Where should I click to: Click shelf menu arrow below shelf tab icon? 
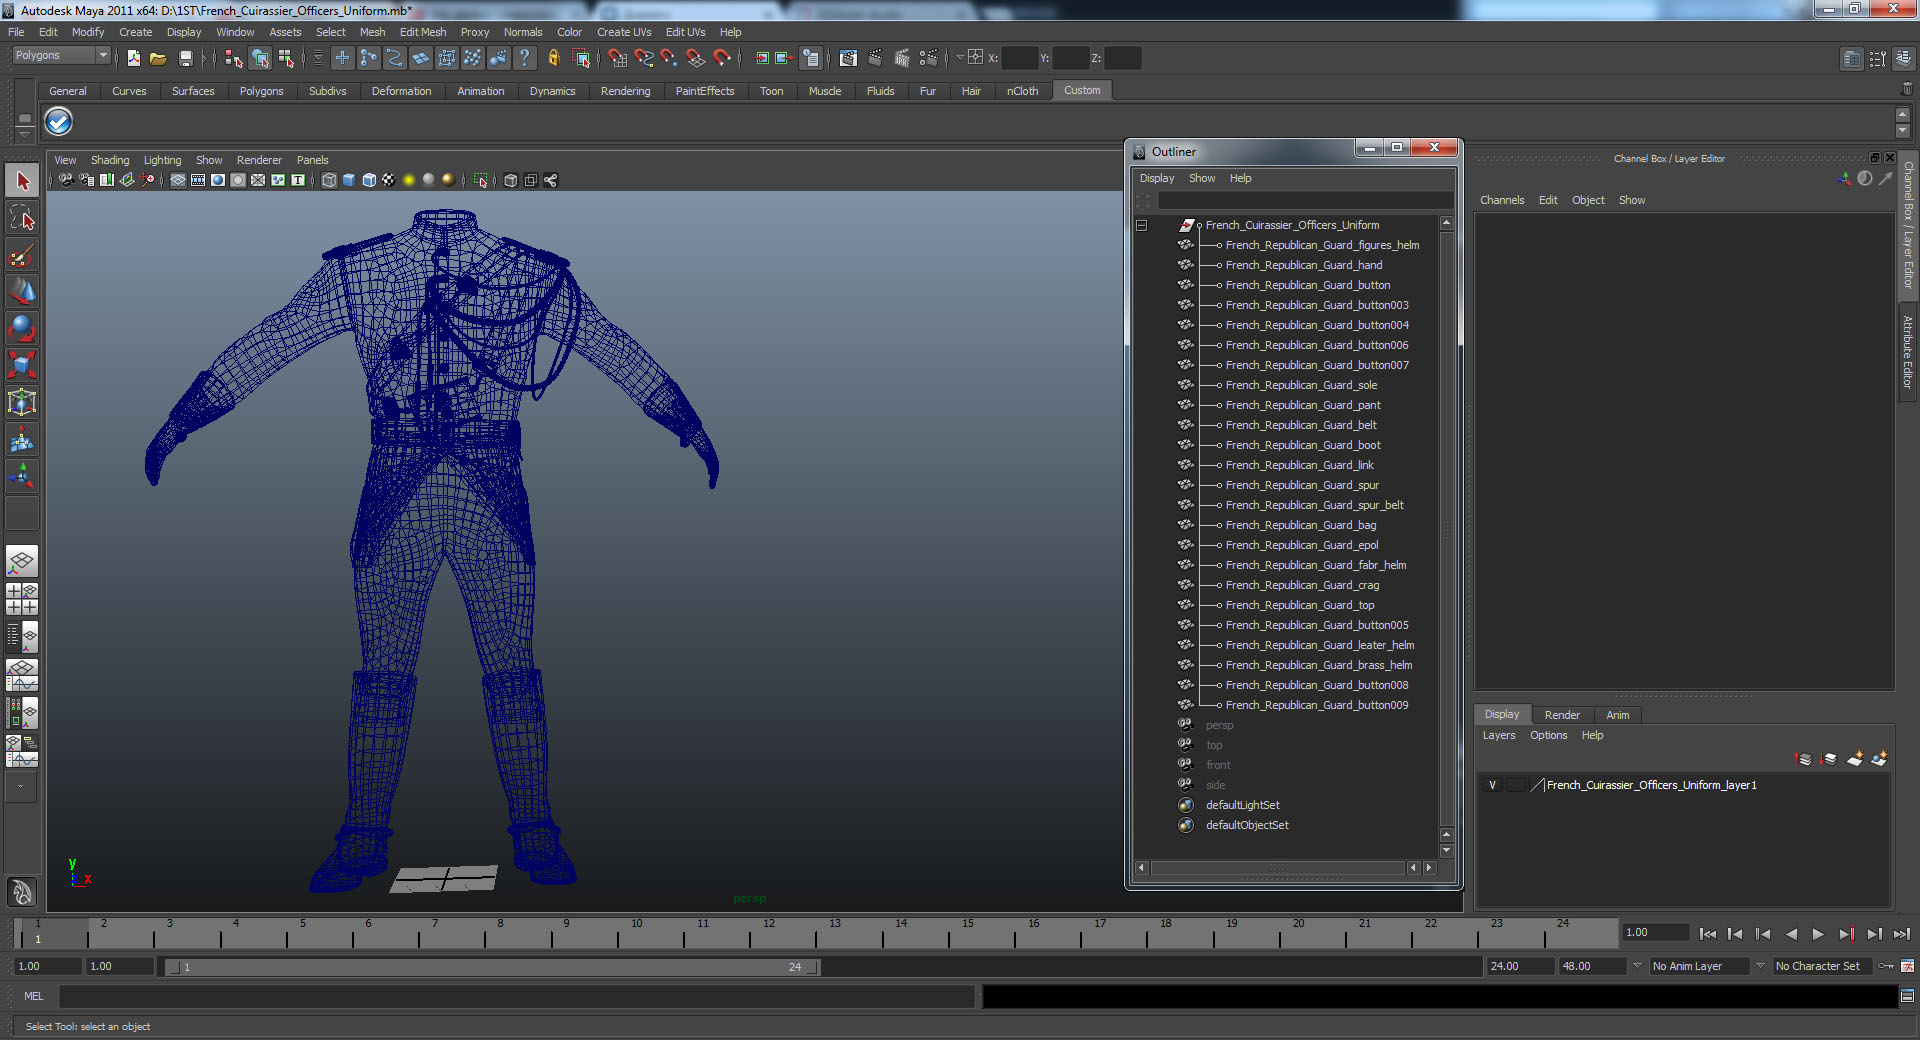(25, 133)
